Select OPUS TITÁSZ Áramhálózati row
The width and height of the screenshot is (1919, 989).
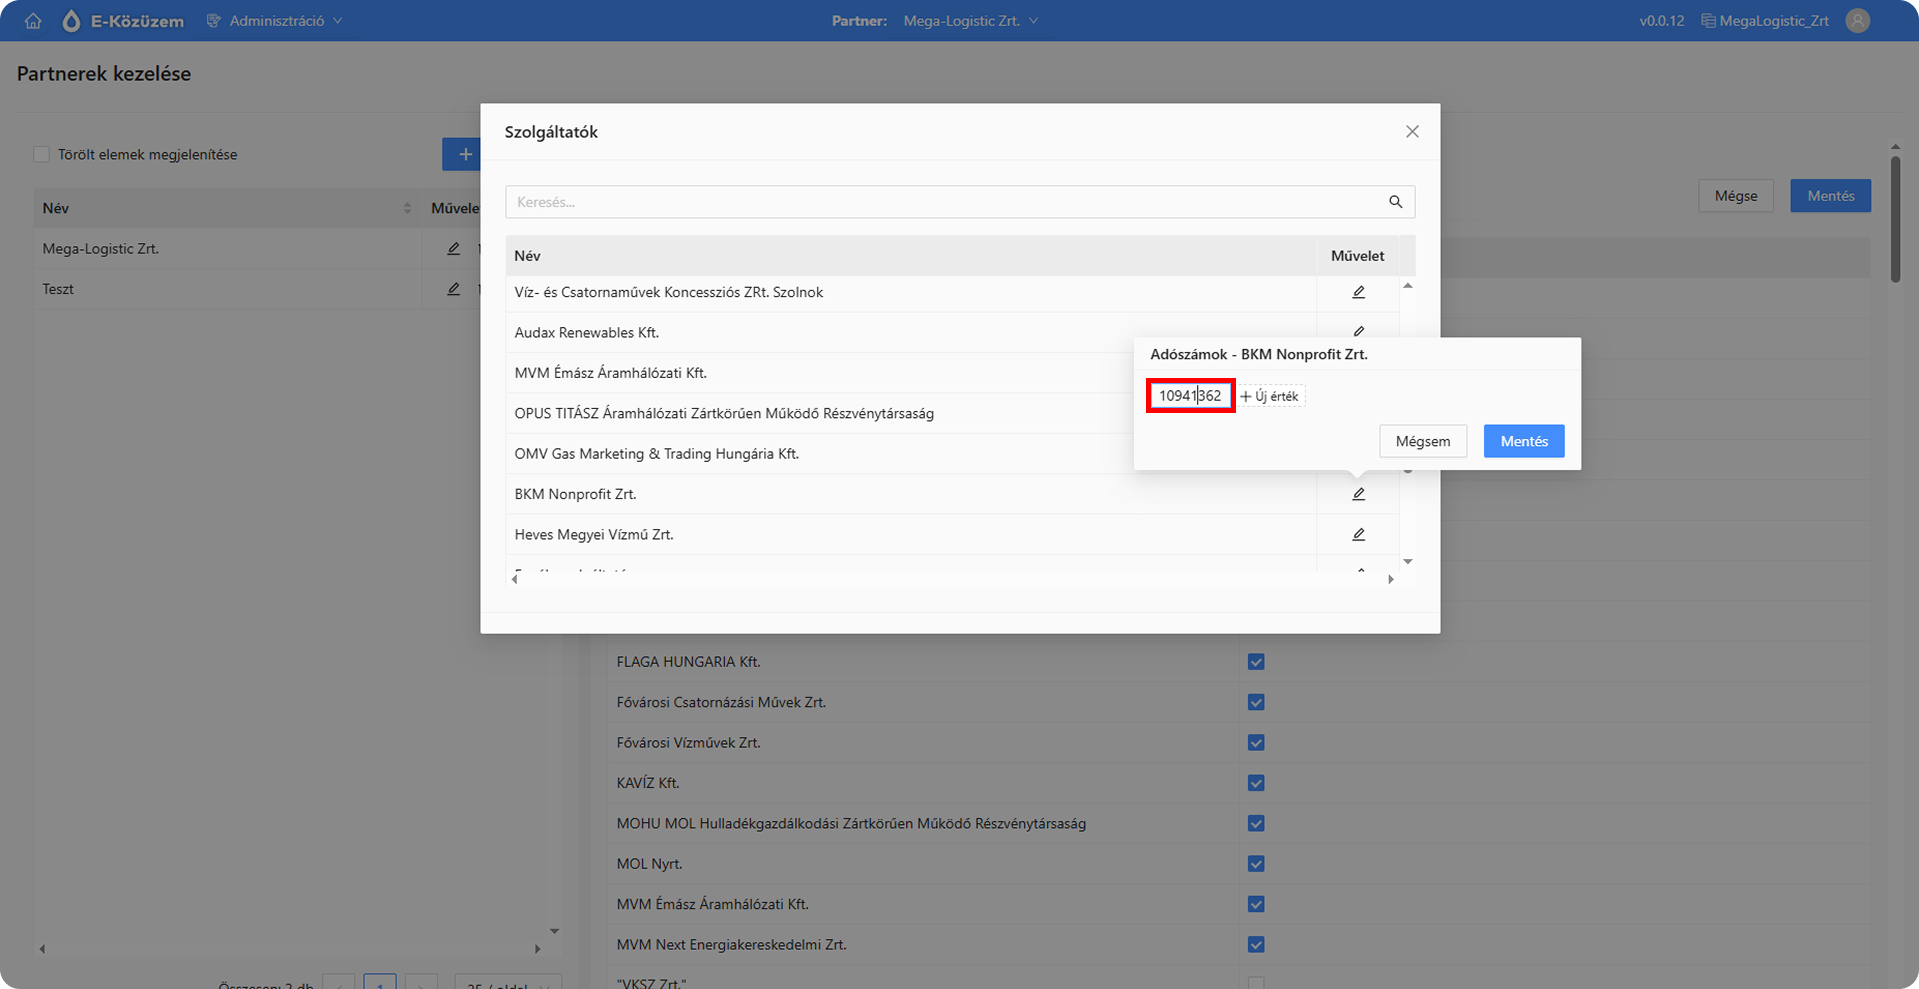[x=724, y=413]
